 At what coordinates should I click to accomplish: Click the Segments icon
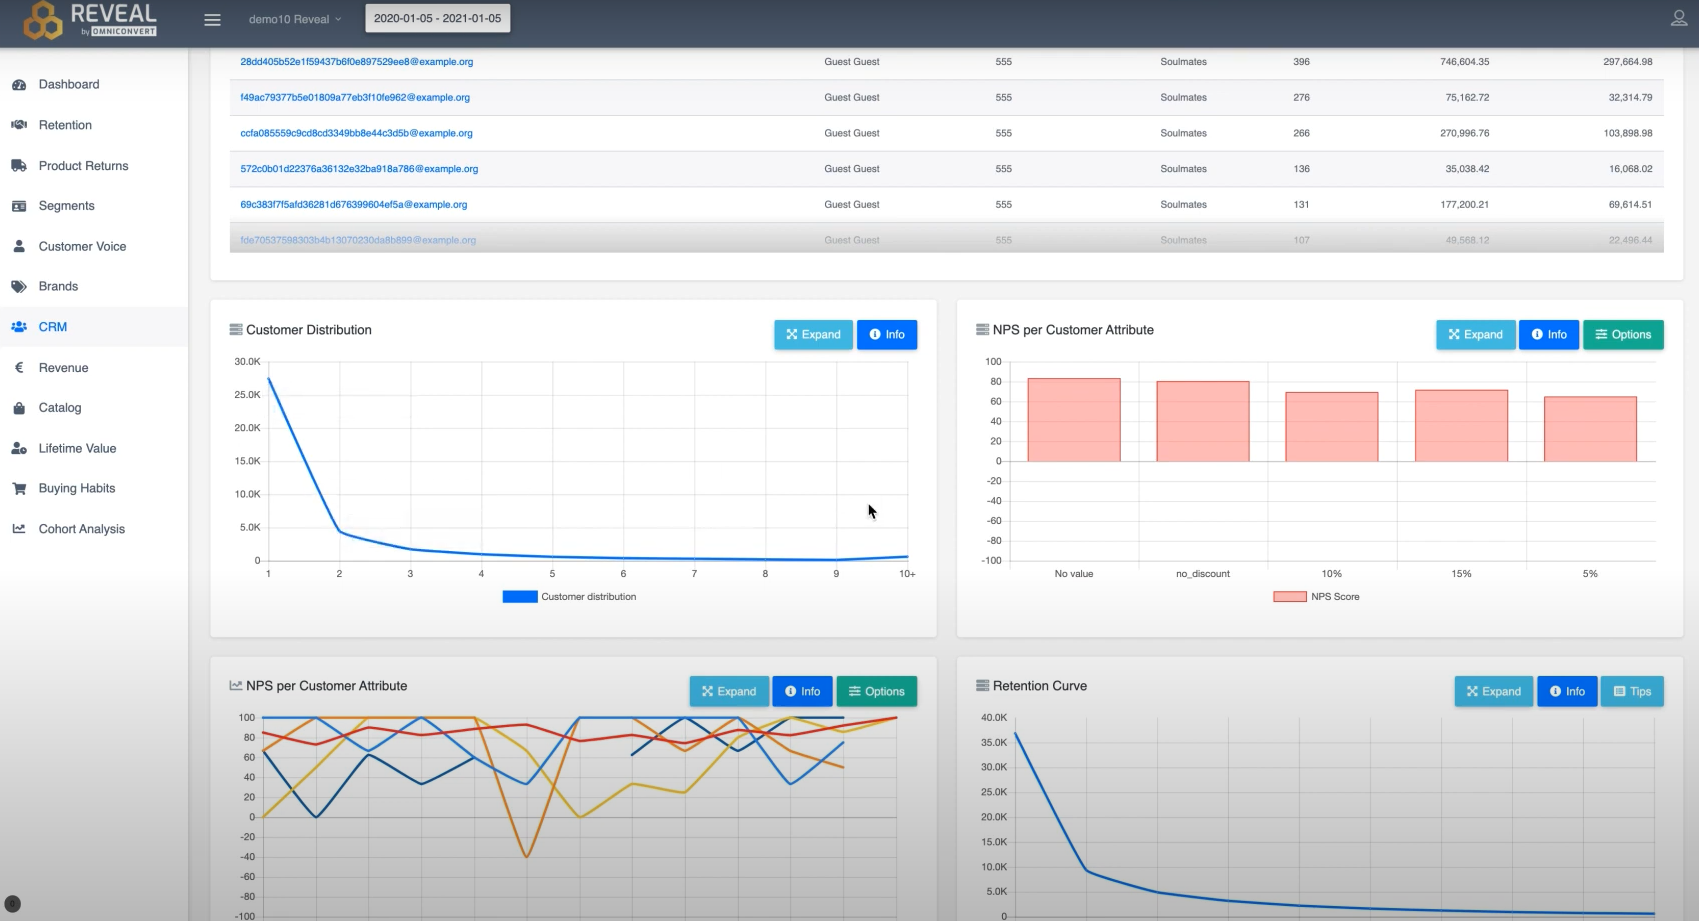click(18, 205)
